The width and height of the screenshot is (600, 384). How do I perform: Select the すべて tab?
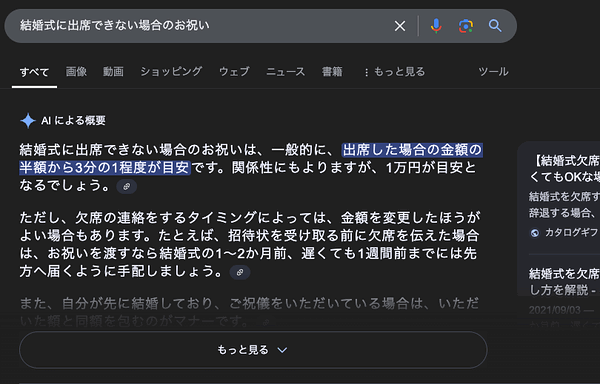pos(34,72)
